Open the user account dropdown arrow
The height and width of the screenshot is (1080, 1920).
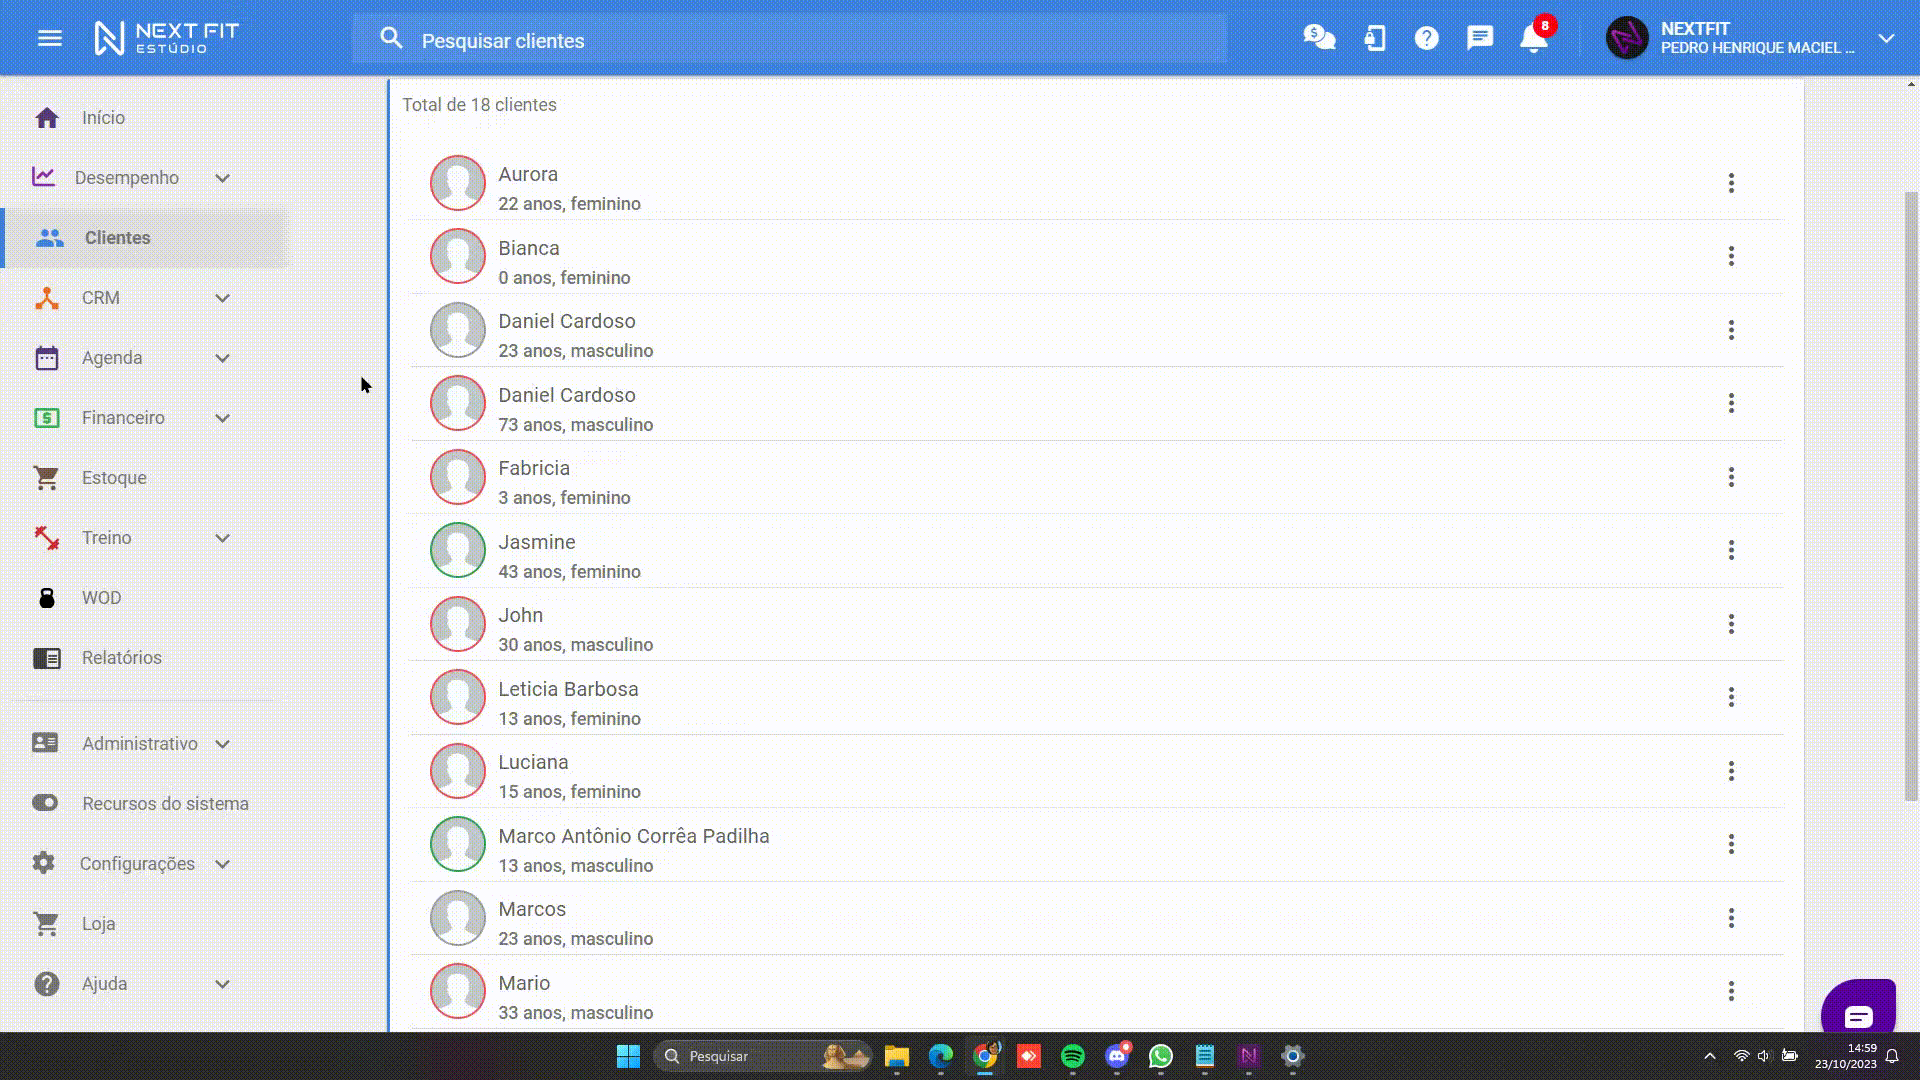tap(1886, 39)
